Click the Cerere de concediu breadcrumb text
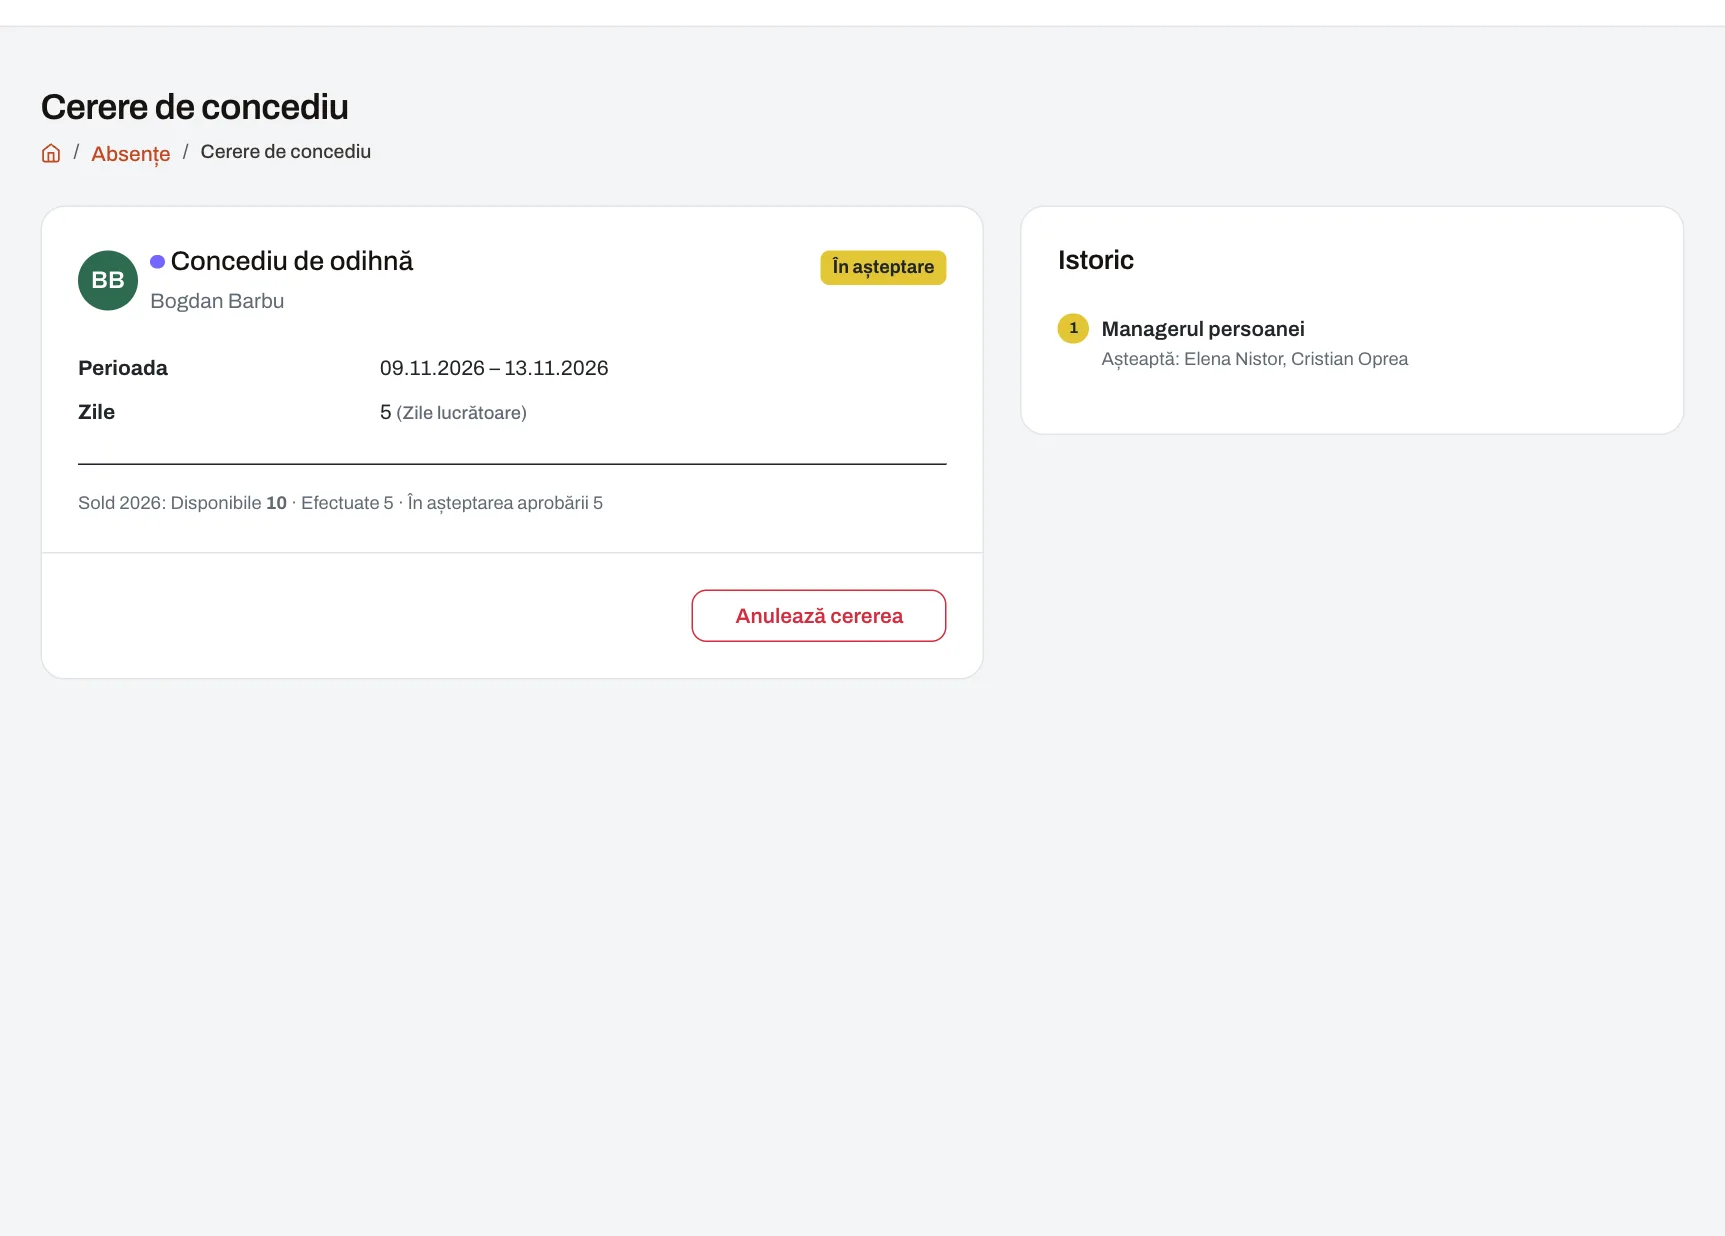Image resolution: width=1725 pixels, height=1236 pixels. pos(286,152)
